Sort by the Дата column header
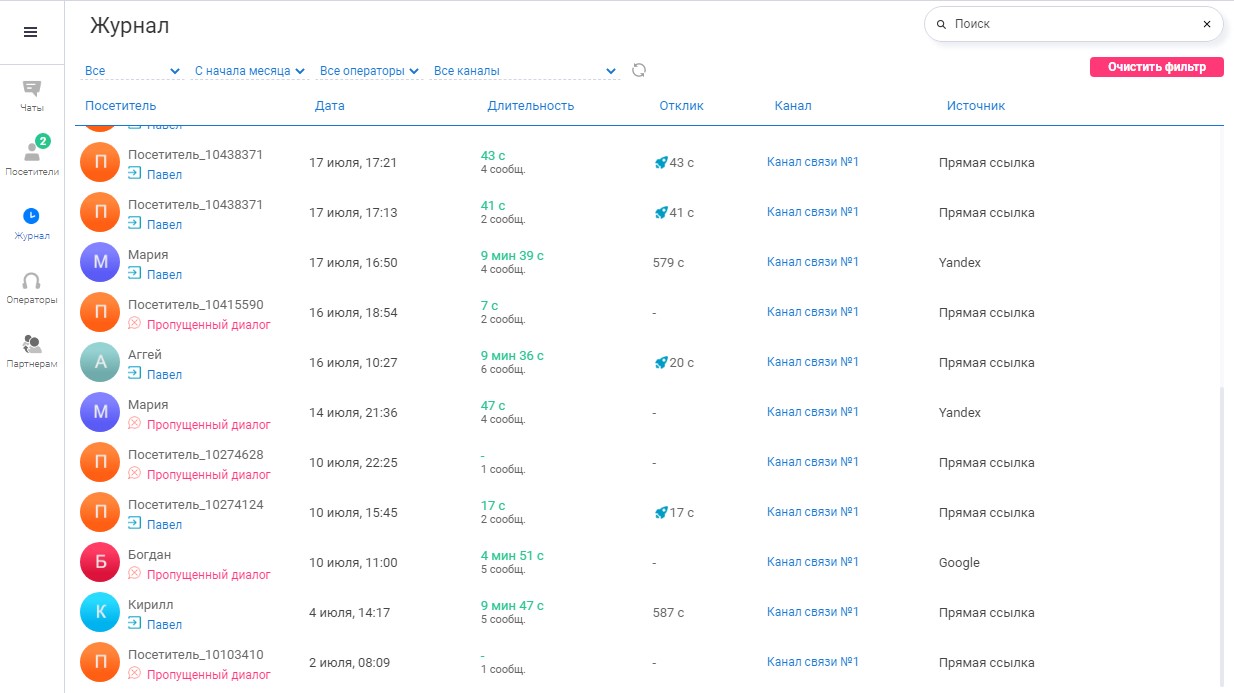 (x=329, y=106)
